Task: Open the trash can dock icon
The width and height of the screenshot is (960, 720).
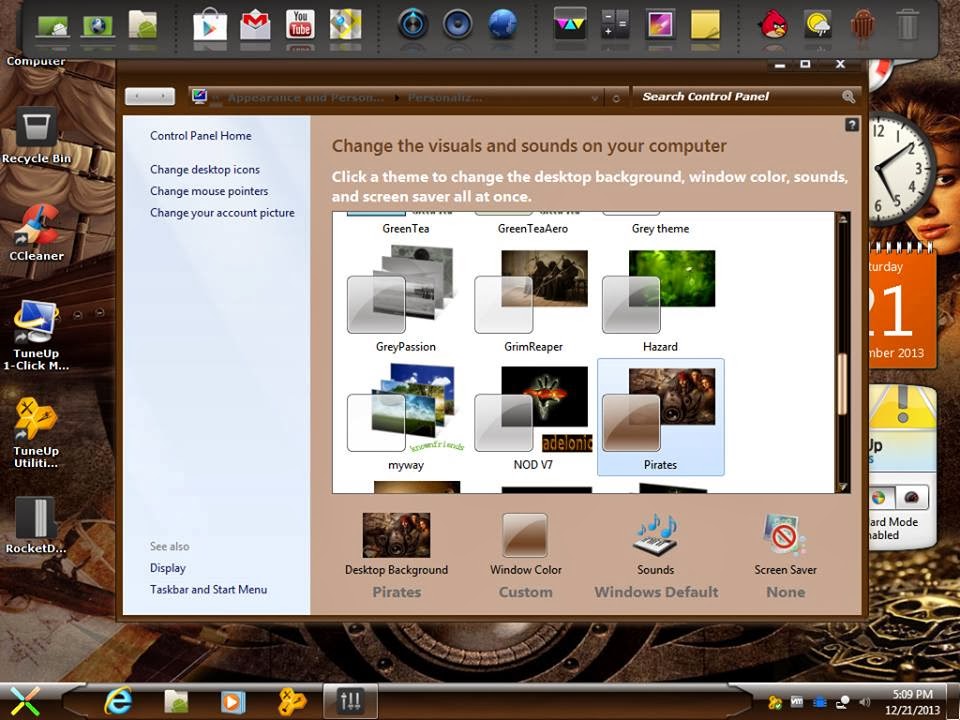Action: (907, 26)
